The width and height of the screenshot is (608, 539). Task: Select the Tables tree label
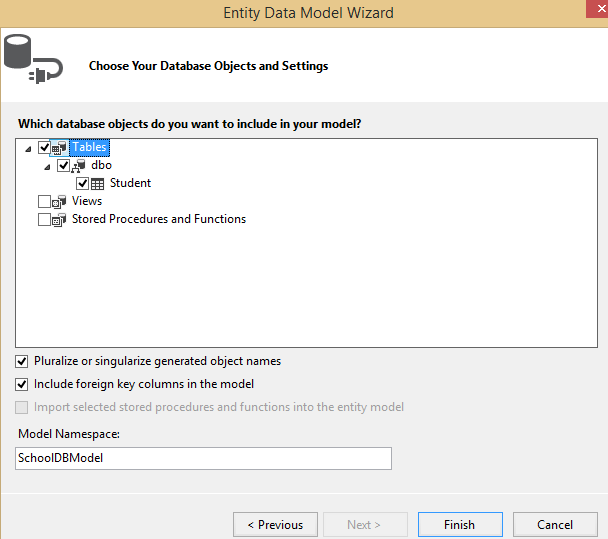tap(89, 147)
